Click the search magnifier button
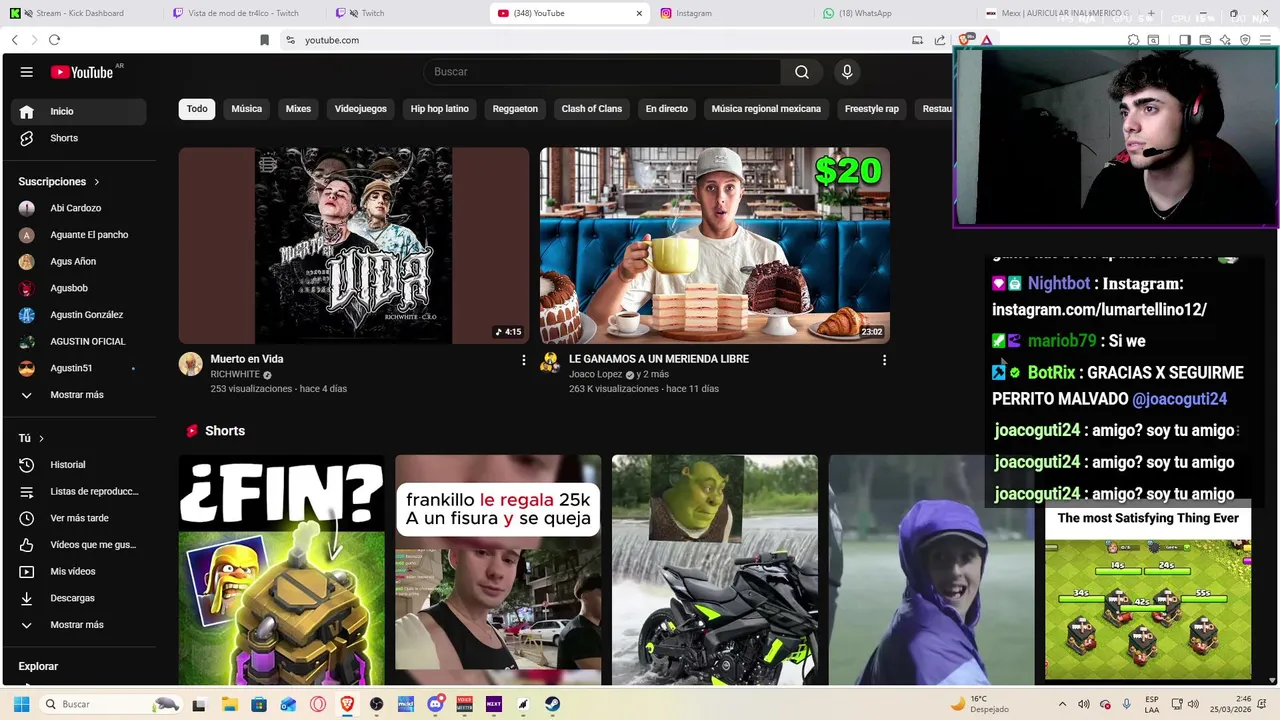This screenshot has width=1280, height=720. tap(802, 72)
